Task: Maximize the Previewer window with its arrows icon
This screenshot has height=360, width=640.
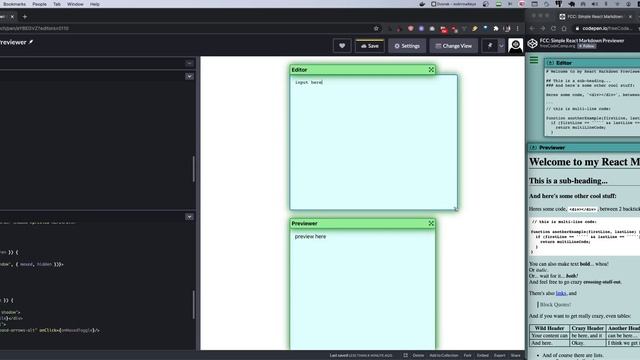Action: (431, 223)
